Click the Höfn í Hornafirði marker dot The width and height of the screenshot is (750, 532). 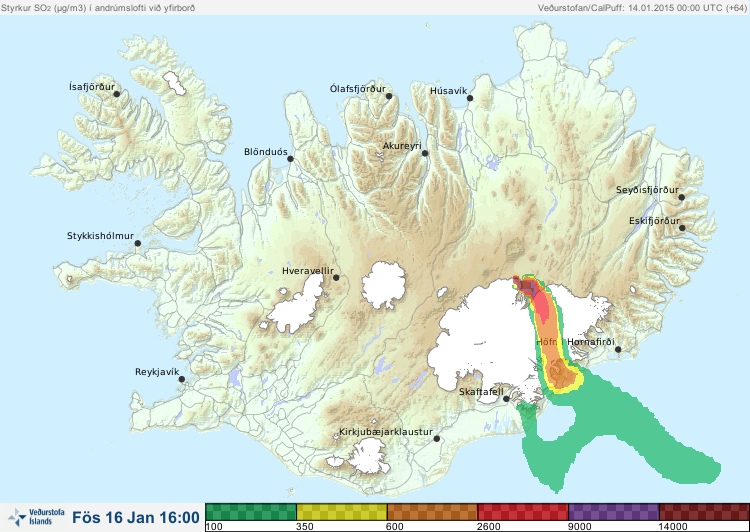(618, 350)
